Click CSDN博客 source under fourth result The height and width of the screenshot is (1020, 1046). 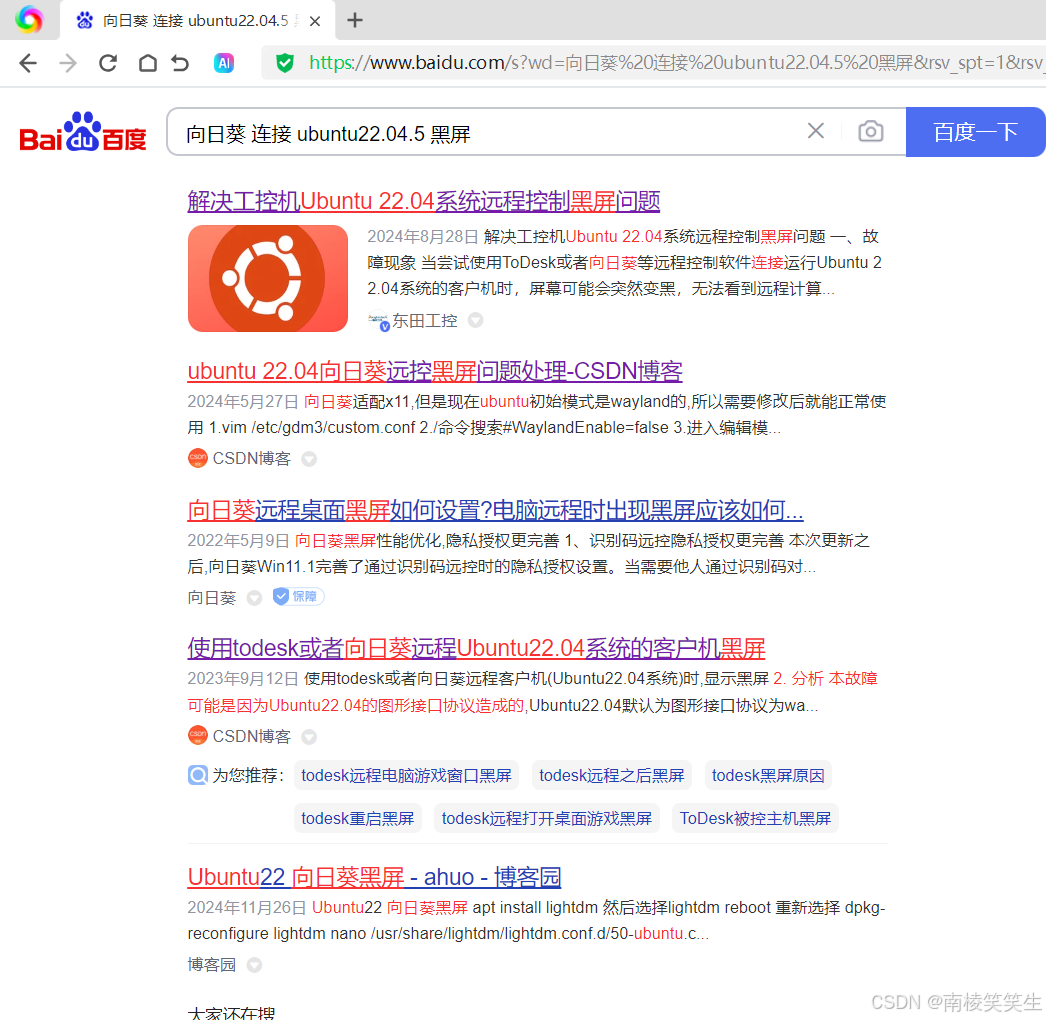[251, 736]
